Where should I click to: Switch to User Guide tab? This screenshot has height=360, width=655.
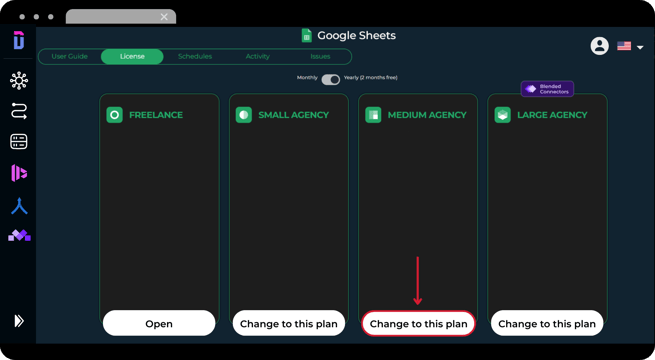[69, 56]
